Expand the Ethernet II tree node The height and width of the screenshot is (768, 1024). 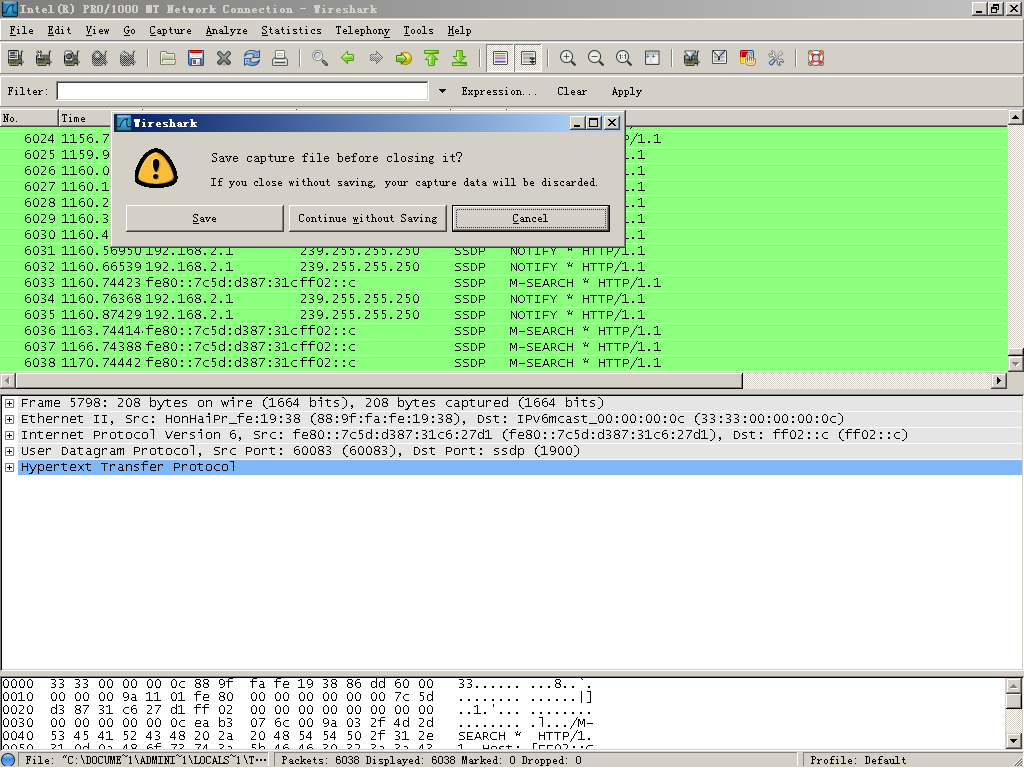tap(9, 419)
